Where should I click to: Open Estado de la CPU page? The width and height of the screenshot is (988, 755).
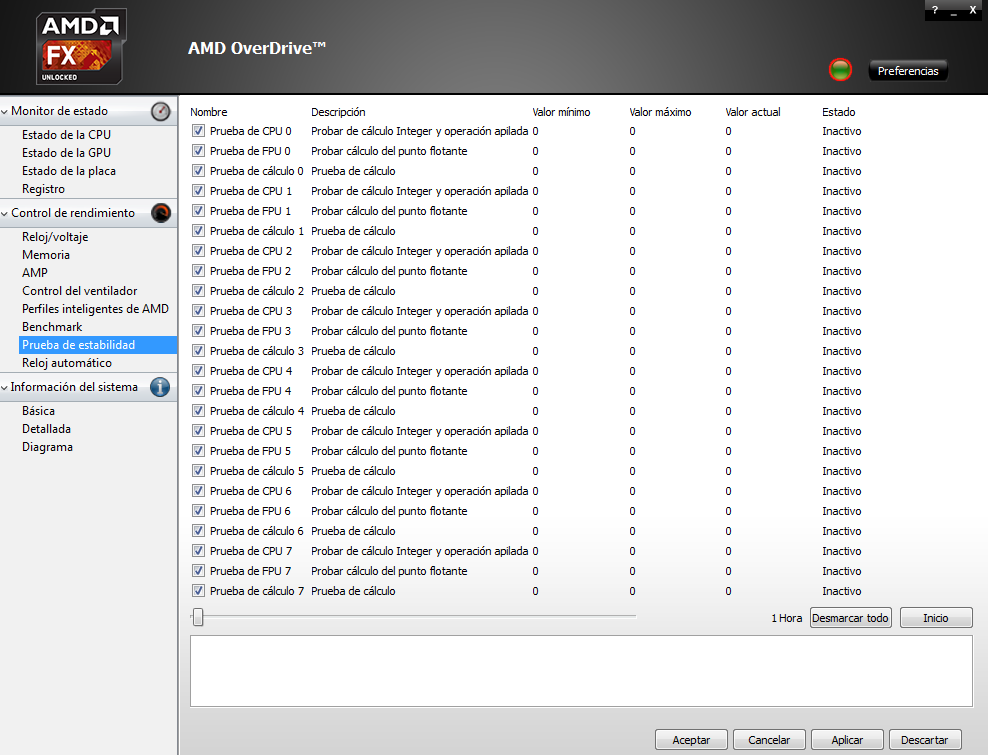[x=66, y=135]
